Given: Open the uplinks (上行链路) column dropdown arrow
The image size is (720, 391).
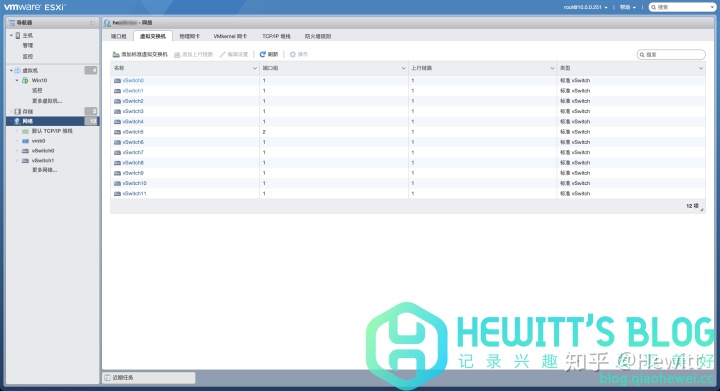Looking at the screenshot, I should 552,68.
